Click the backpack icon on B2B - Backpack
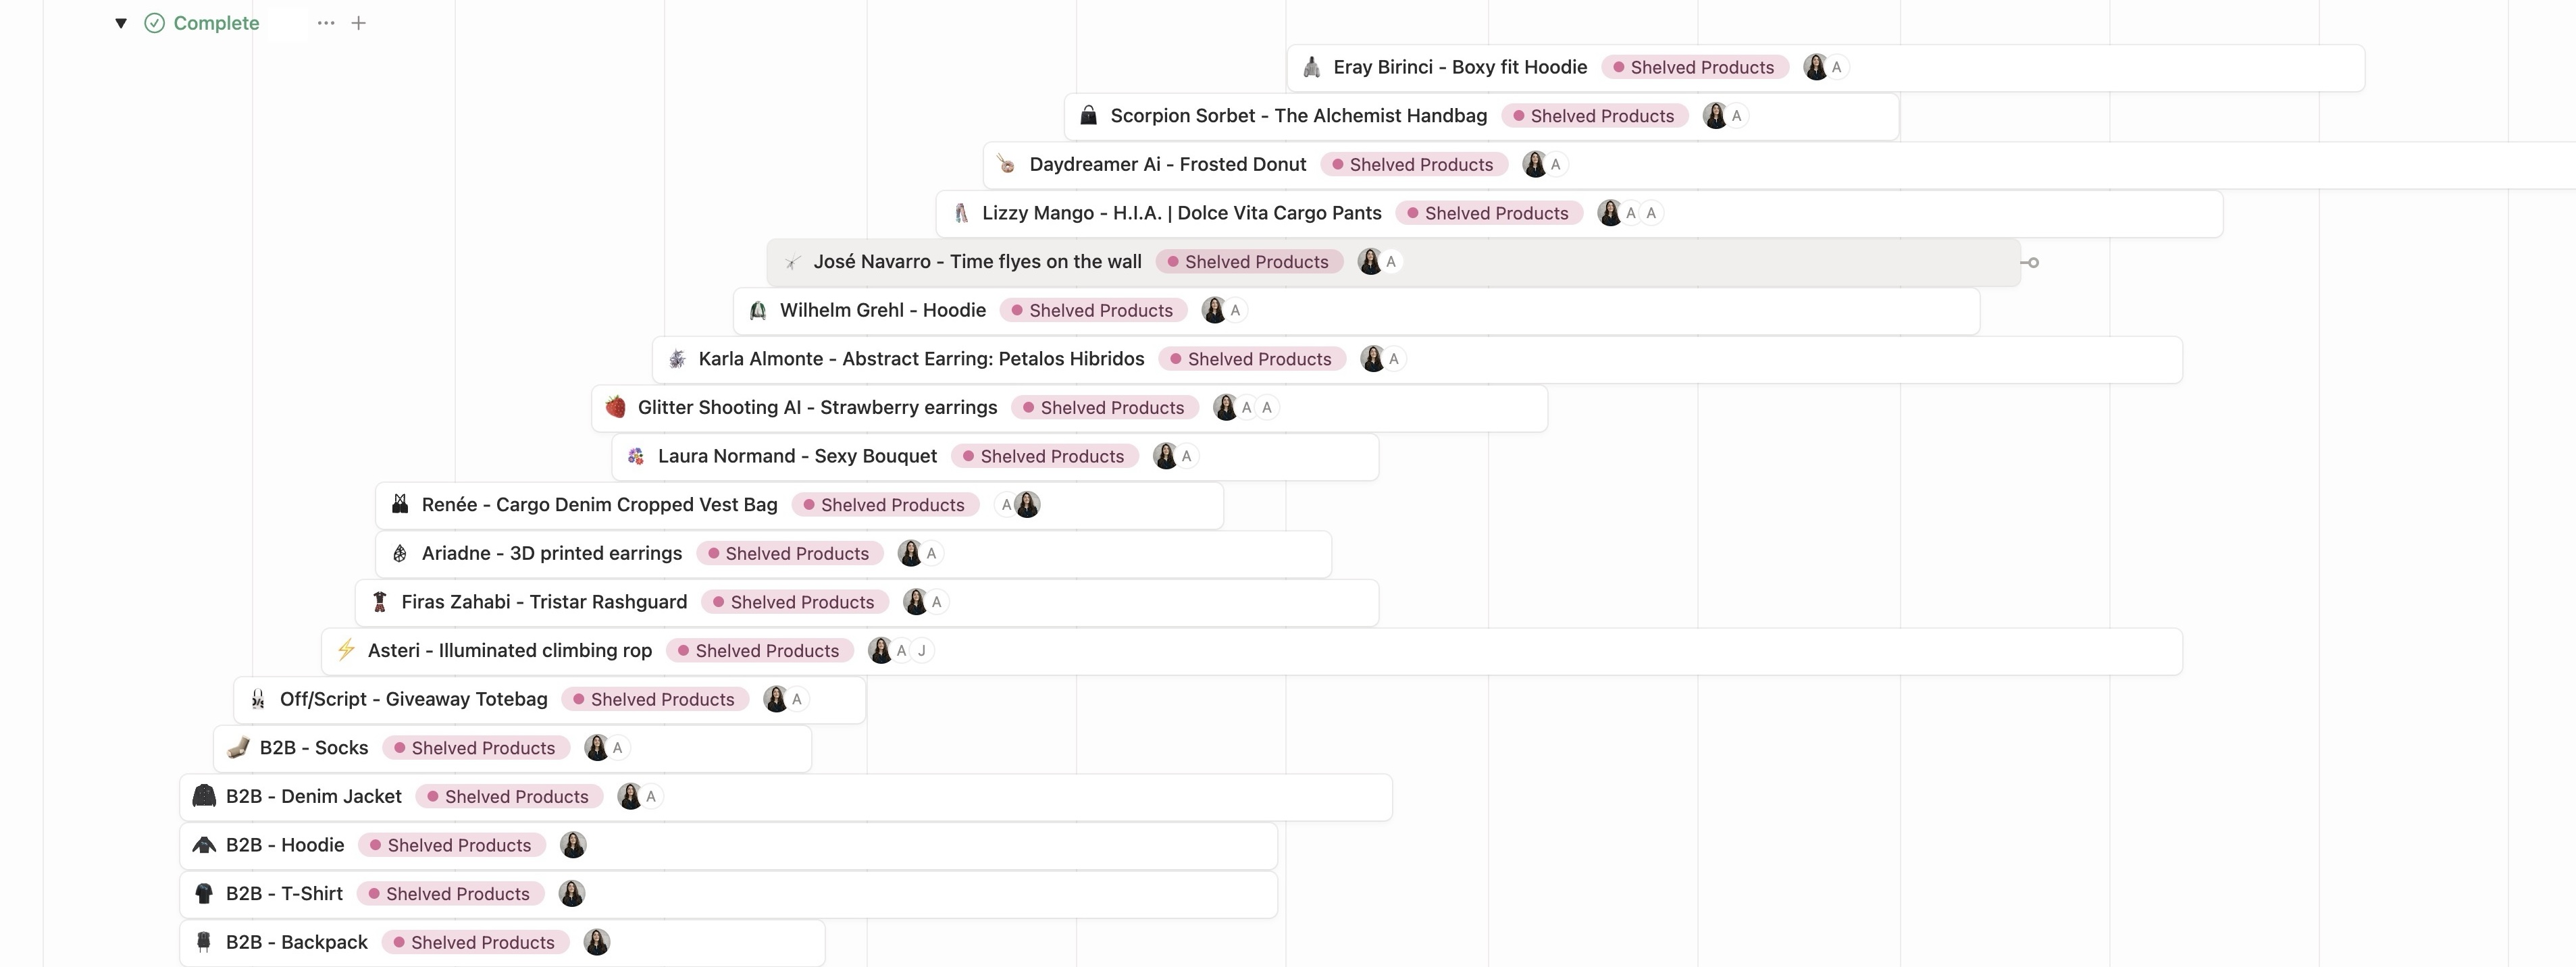This screenshot has height=967, width=2576. click(x=204, y=942)
